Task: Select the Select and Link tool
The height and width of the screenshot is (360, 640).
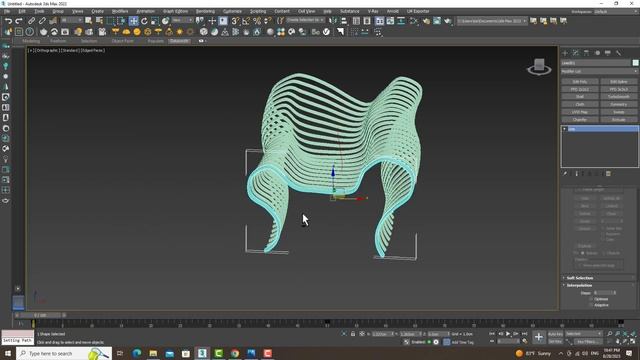Action: (31, 21)
